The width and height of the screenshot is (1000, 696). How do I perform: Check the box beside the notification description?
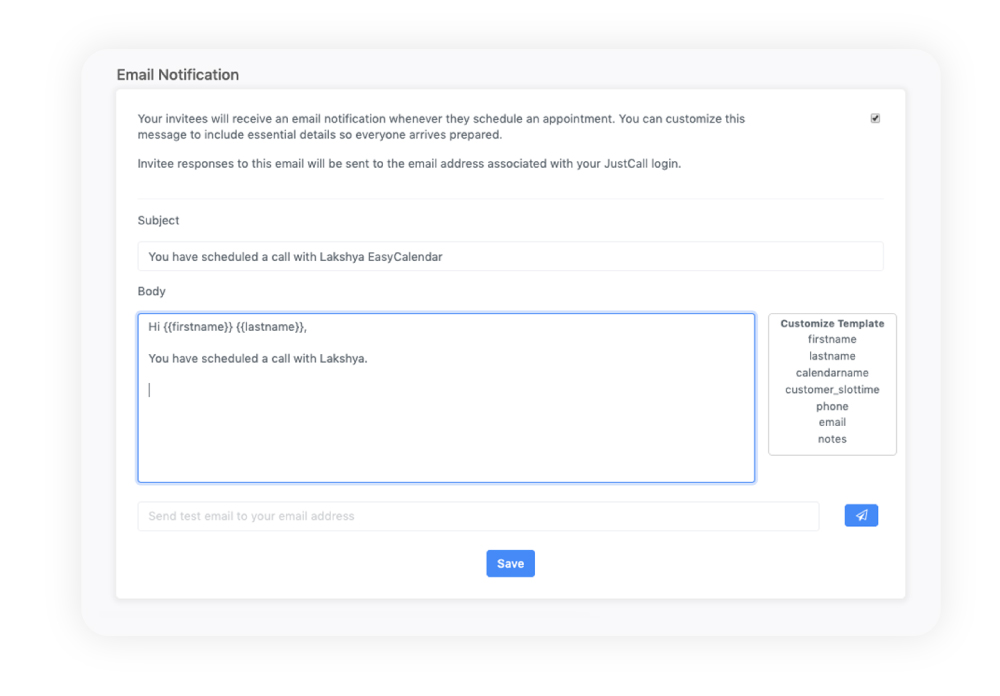pyautogui.click(x=875, y=118)
